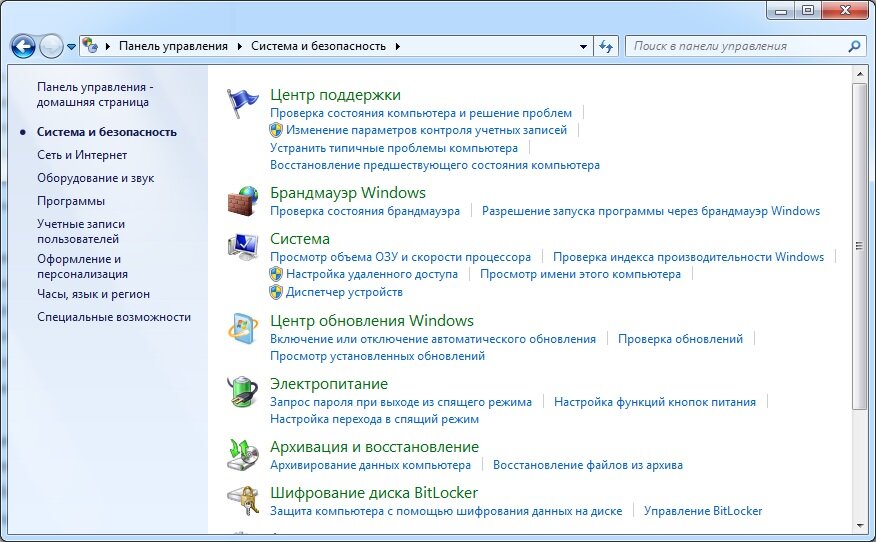
Task: Go back with the blue arrow button
Action: [x=23, y=46]
